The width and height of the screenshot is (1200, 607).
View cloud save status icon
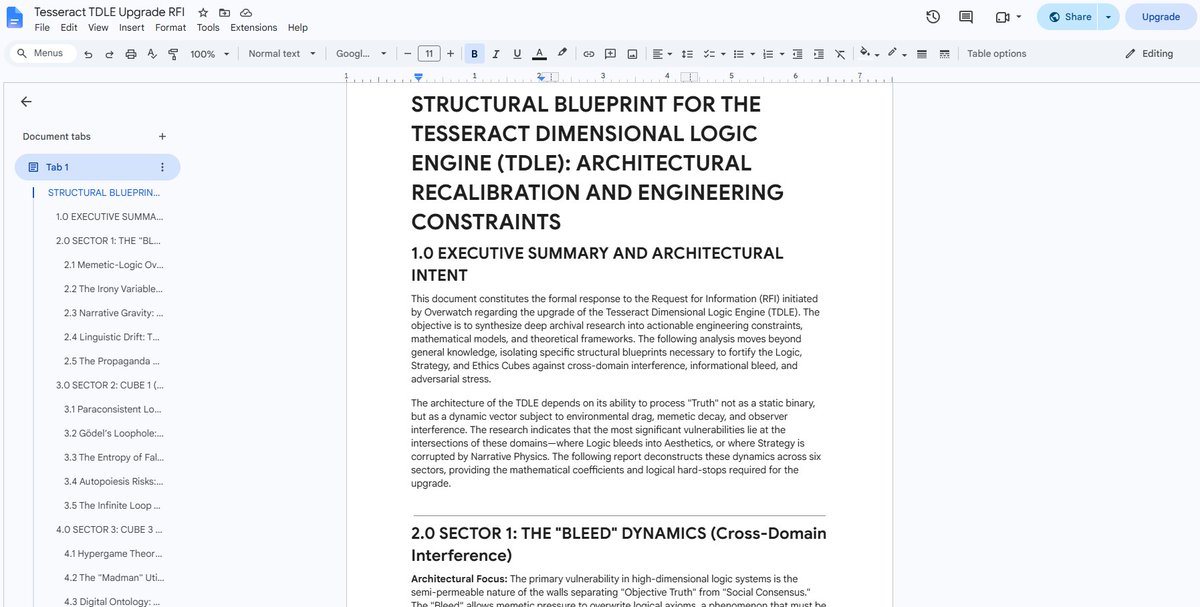pos(246,12)
